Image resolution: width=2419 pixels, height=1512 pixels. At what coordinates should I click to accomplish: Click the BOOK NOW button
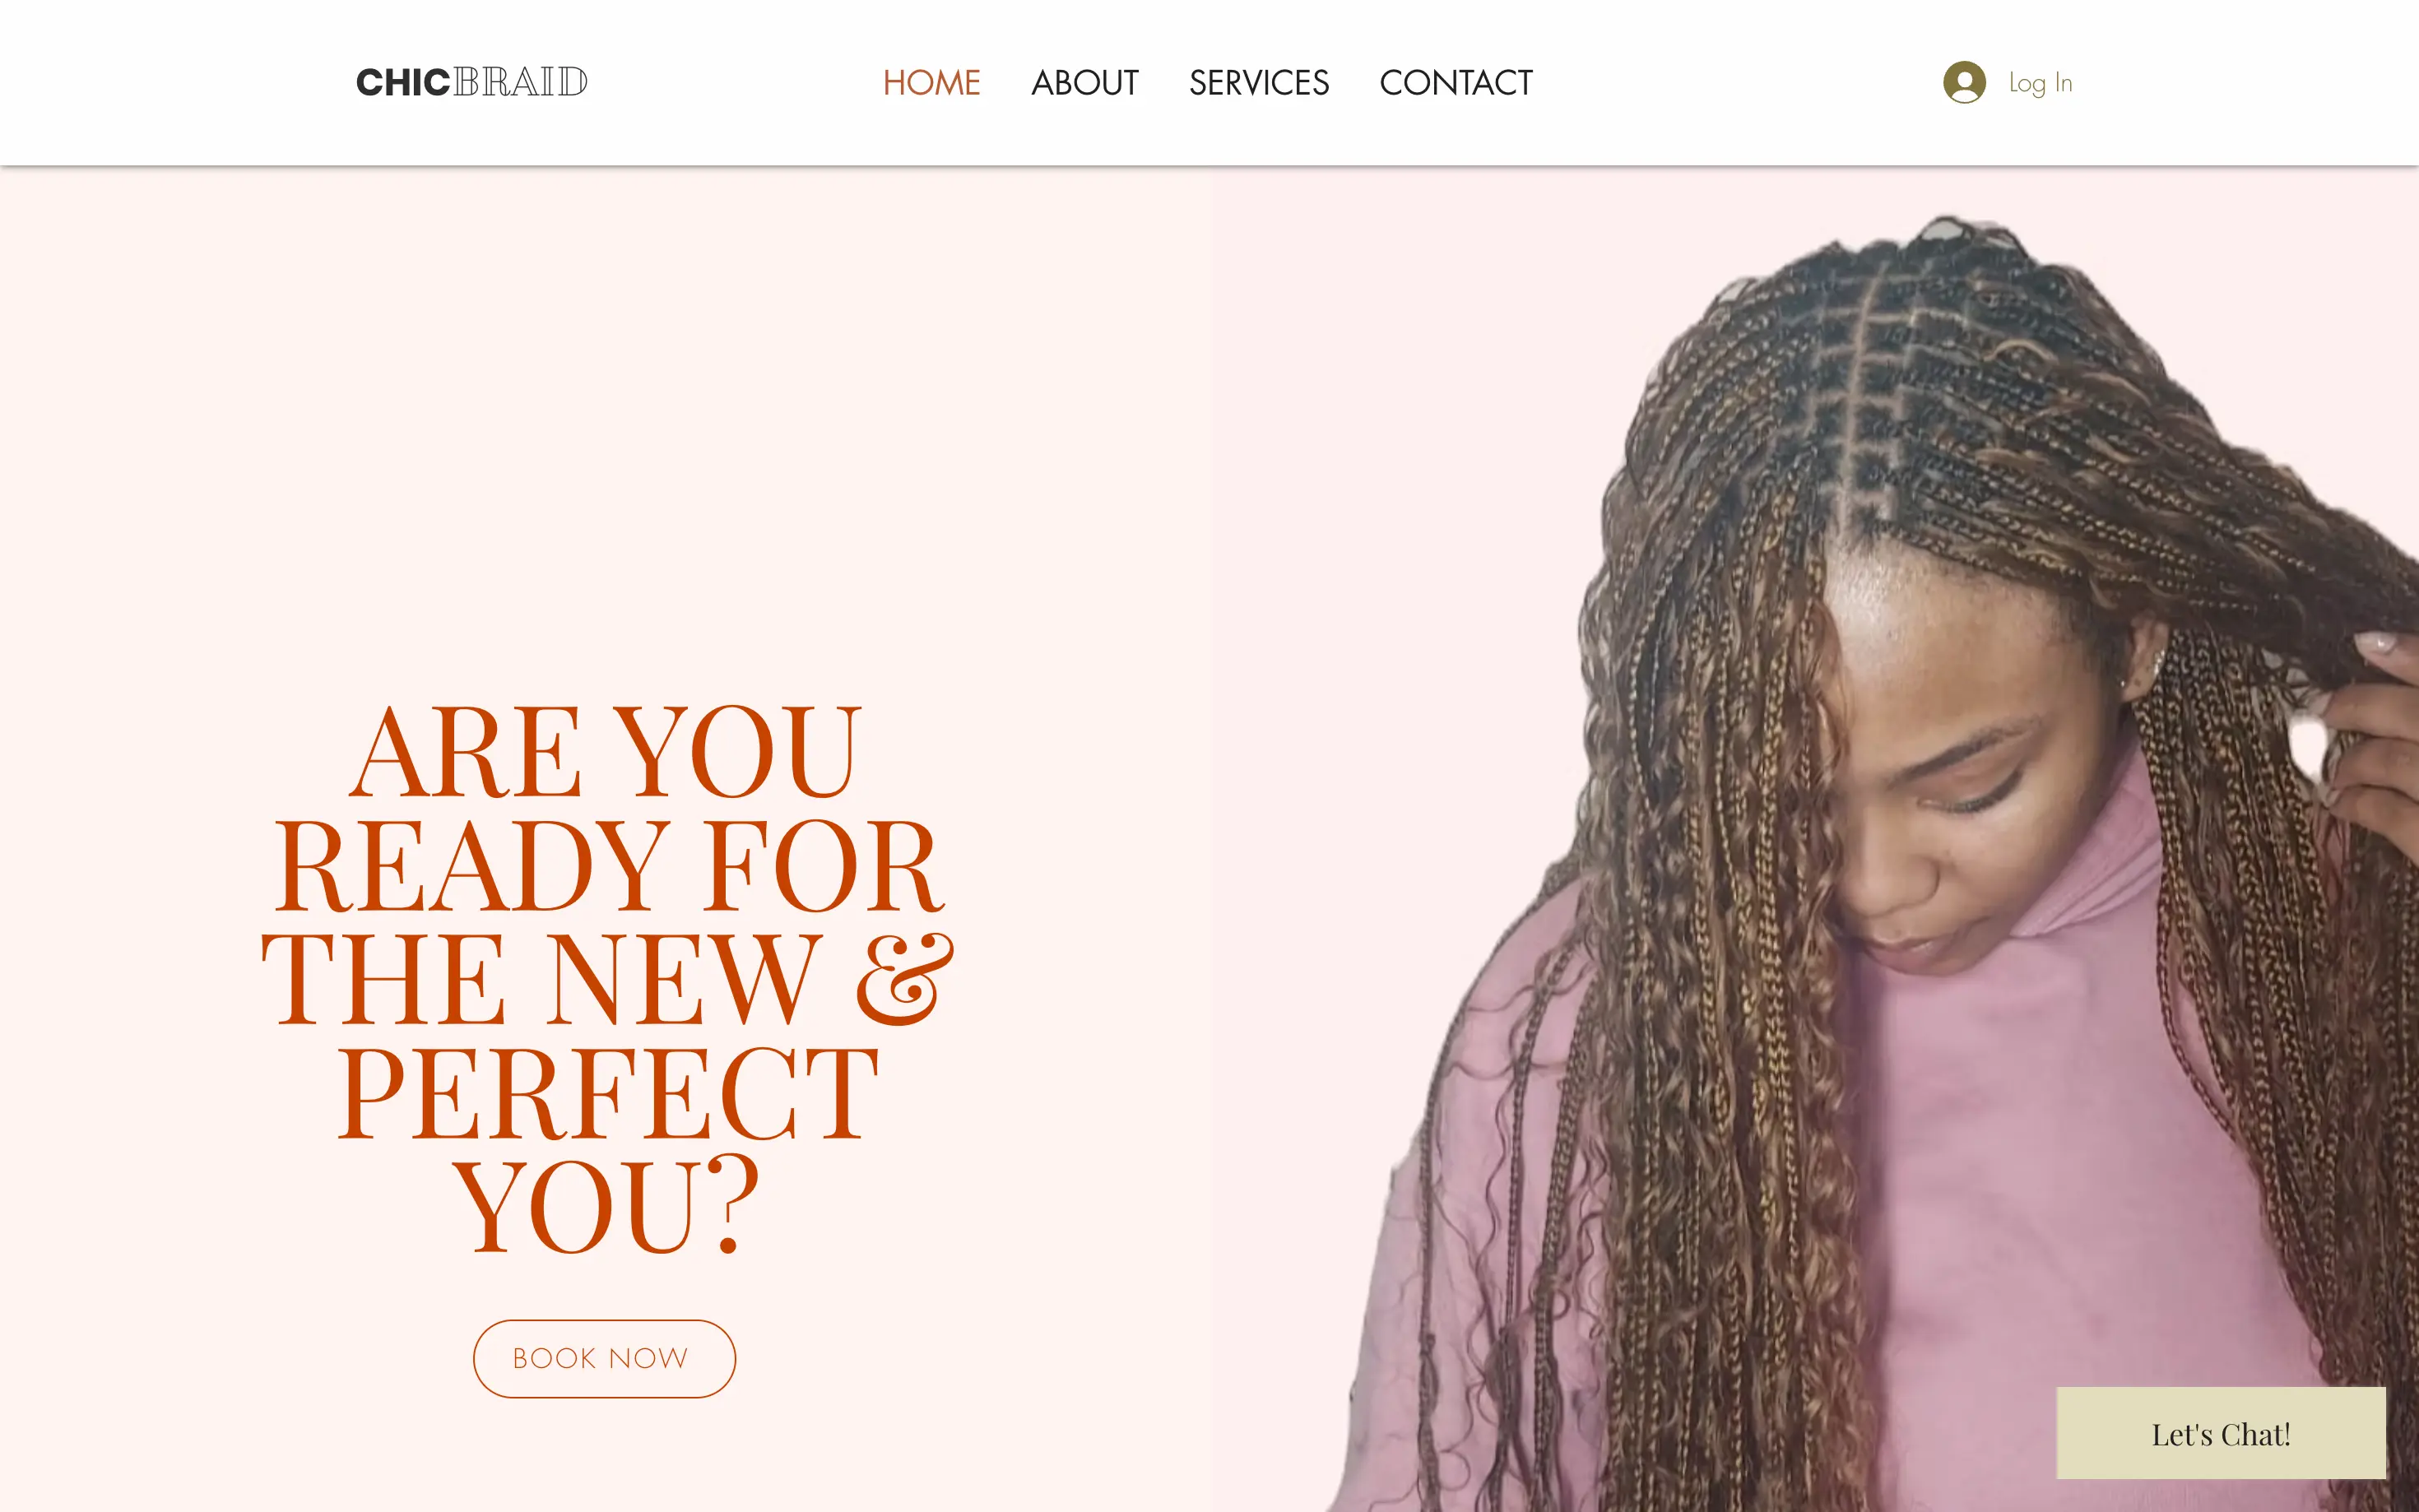[604, 1358]
